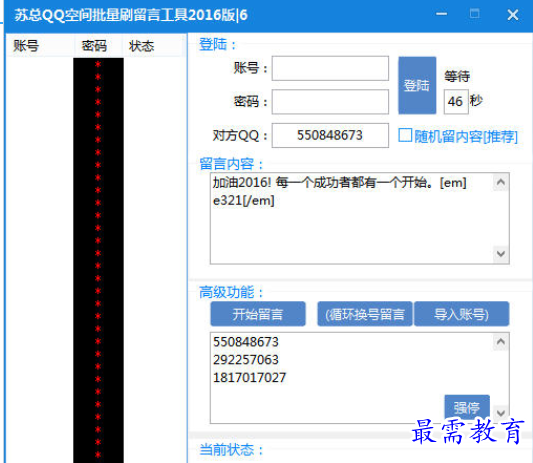This screenshot has width=533, height=463.
Task: Click the up arrow of message box scrollbar
Action: pos(501,182)
